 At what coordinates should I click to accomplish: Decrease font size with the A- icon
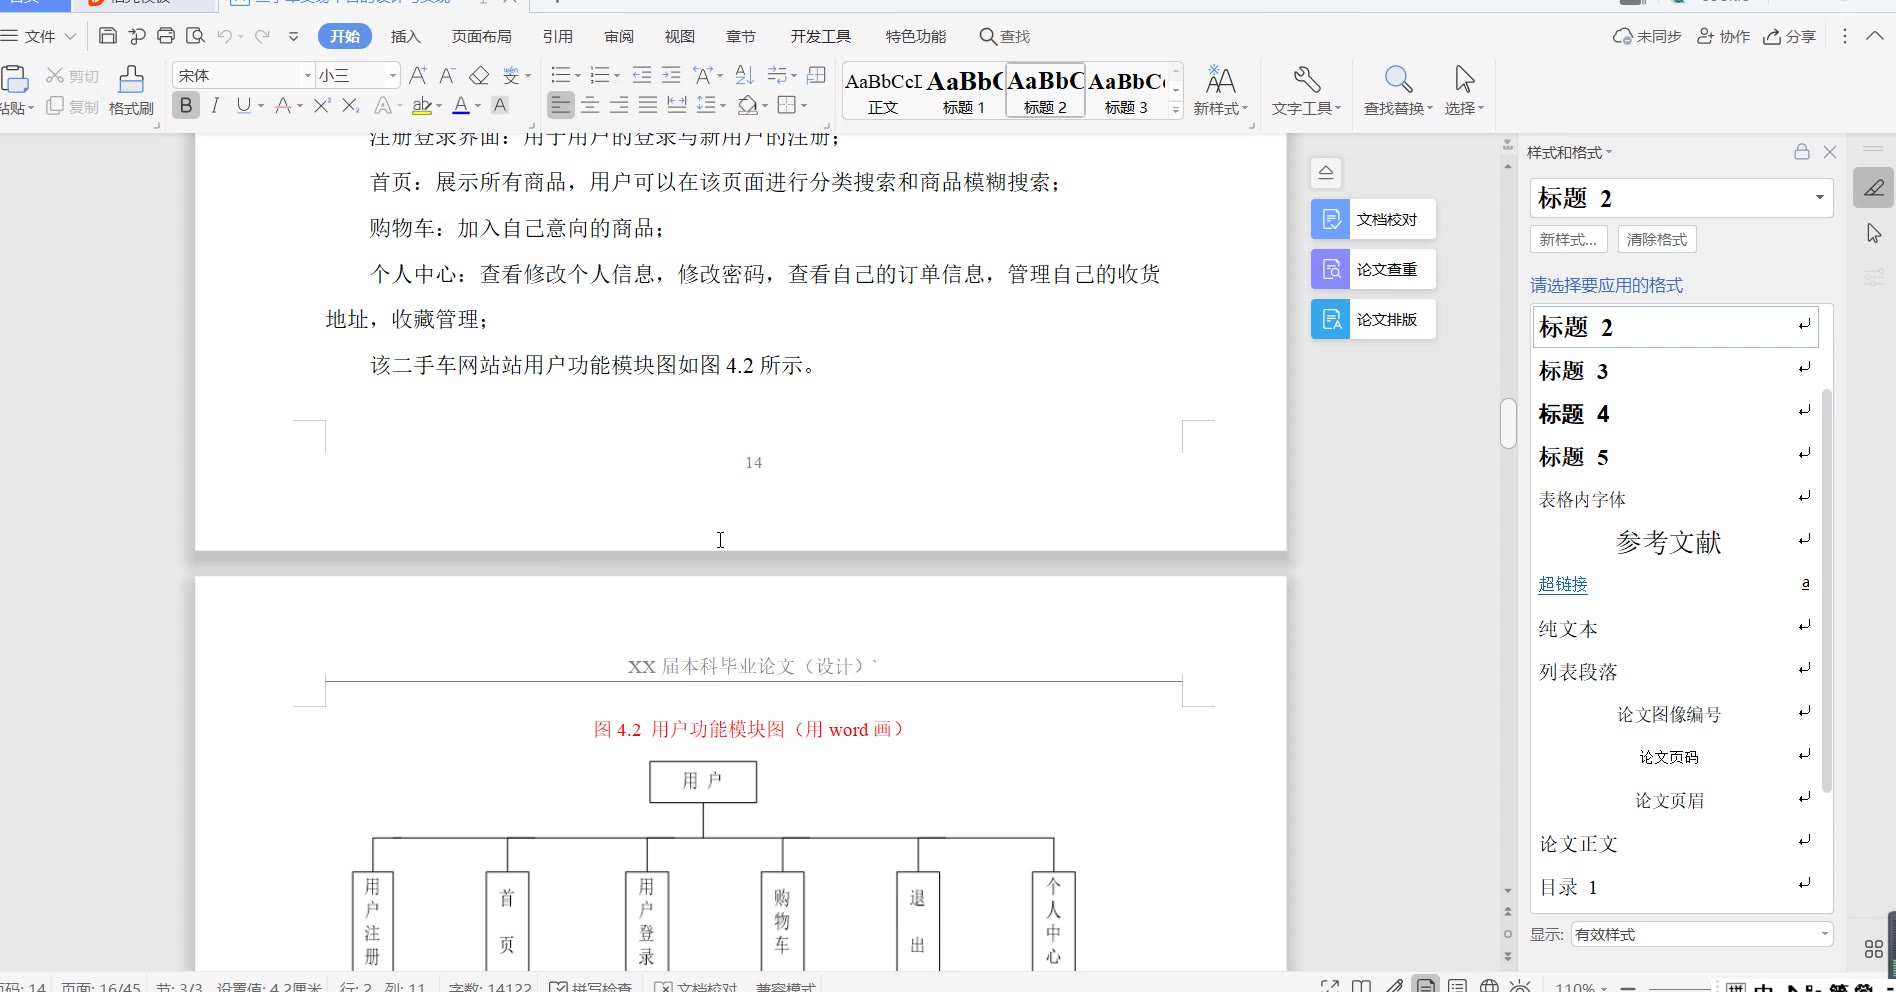point(447,75)
